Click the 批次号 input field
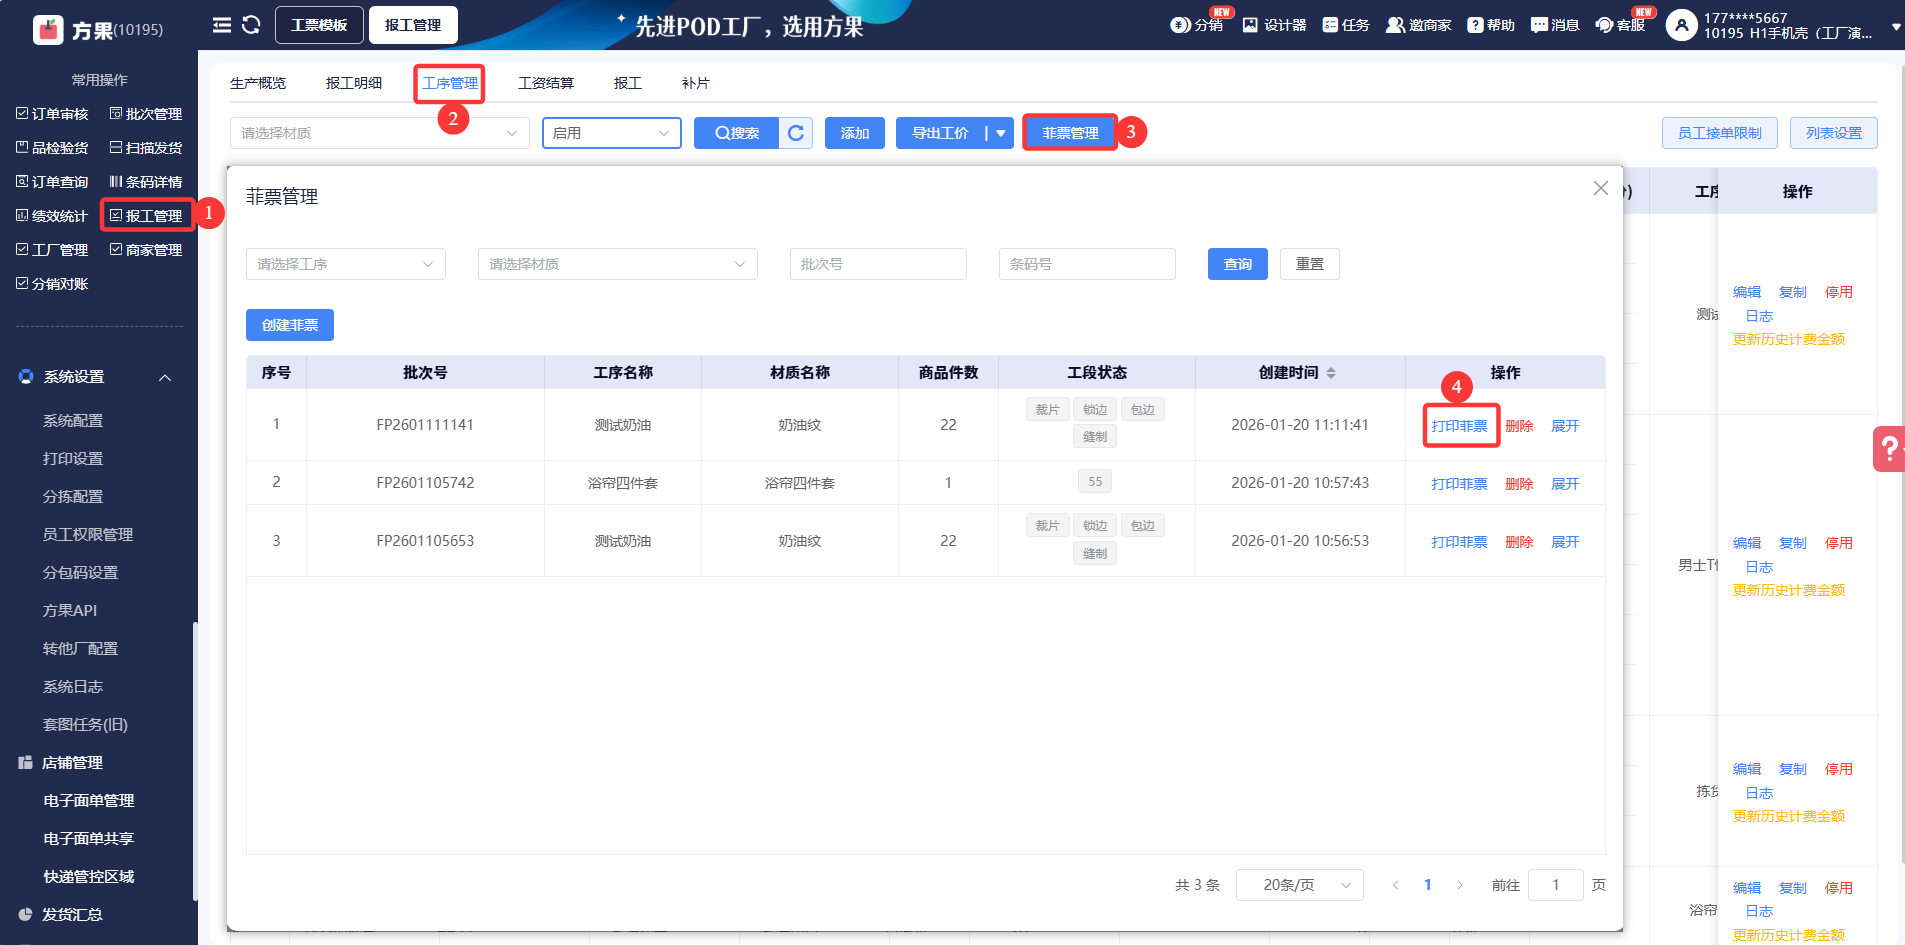 [877, 264]
